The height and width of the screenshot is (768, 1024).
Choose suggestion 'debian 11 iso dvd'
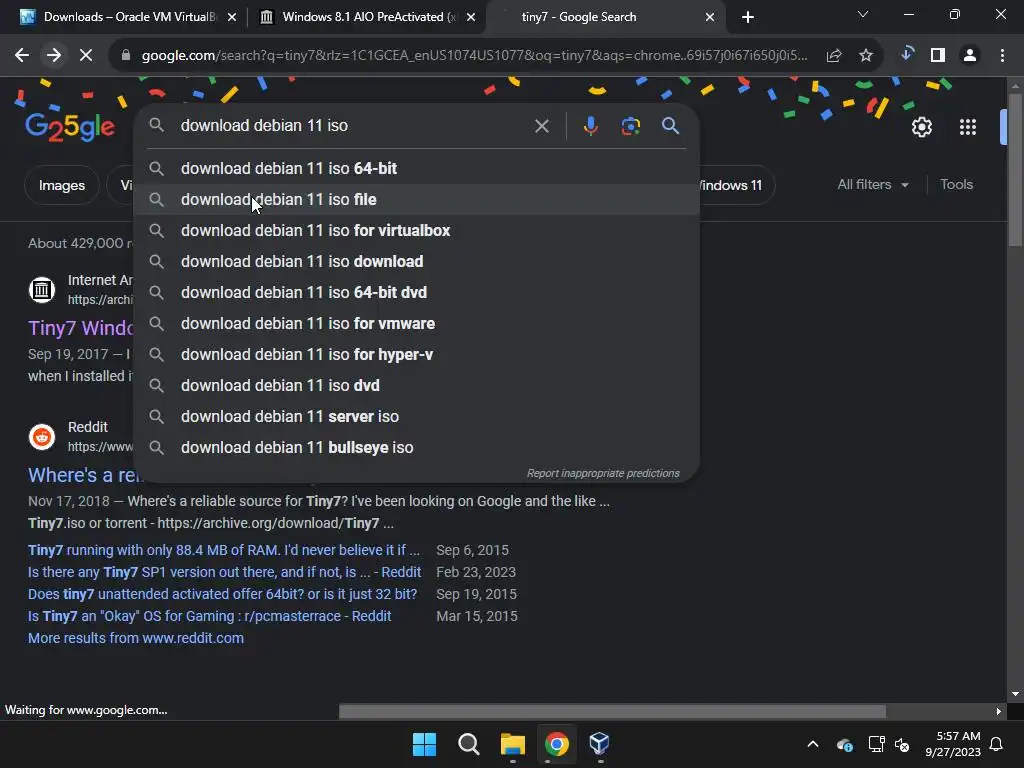(417, 385)
